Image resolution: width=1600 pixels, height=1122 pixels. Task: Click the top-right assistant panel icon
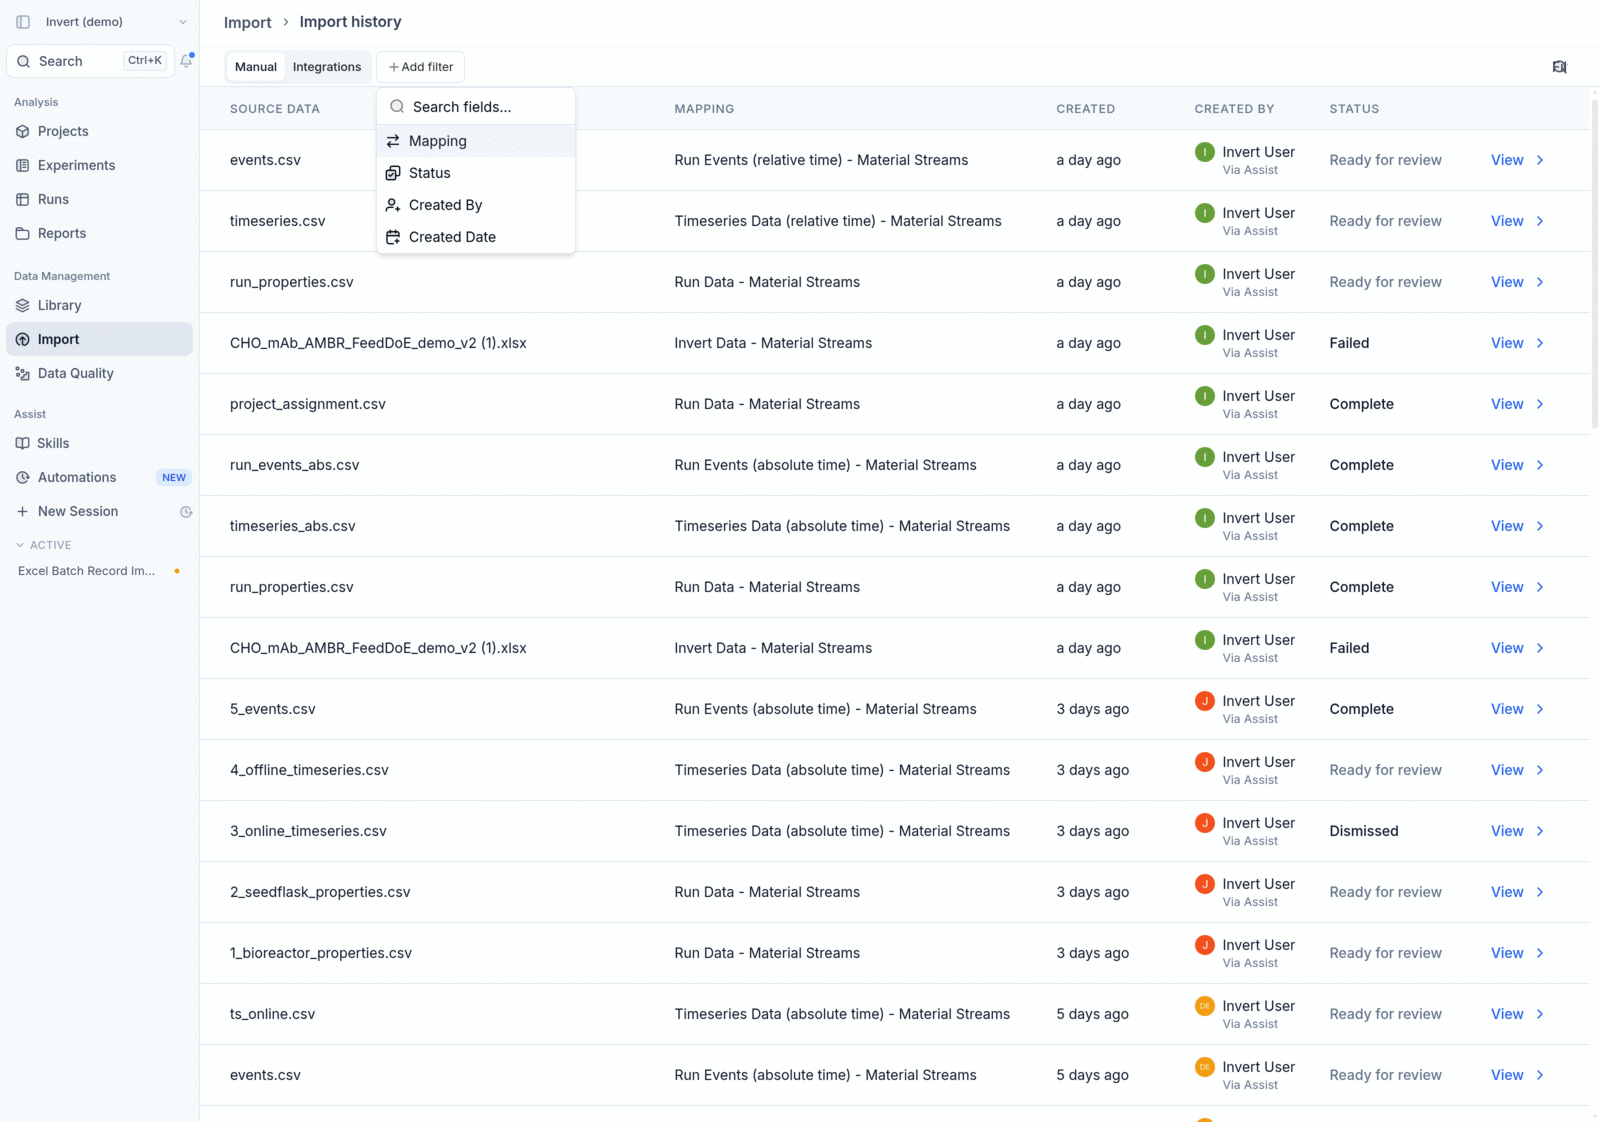[1559, 67]
